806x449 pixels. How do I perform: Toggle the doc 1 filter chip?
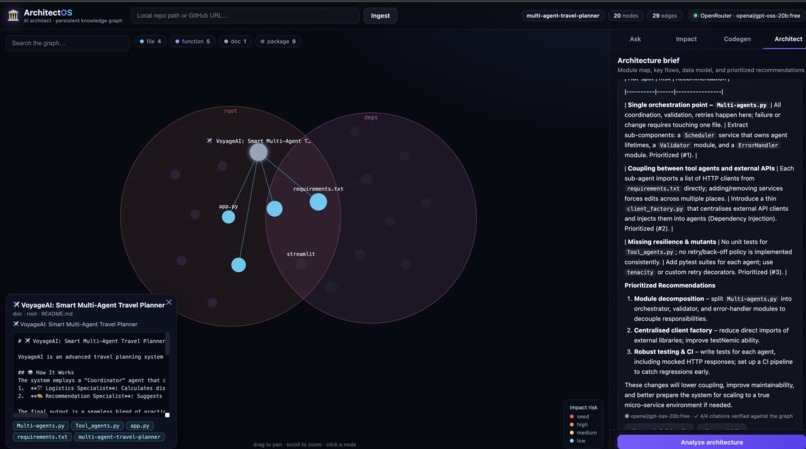[235, 41]
